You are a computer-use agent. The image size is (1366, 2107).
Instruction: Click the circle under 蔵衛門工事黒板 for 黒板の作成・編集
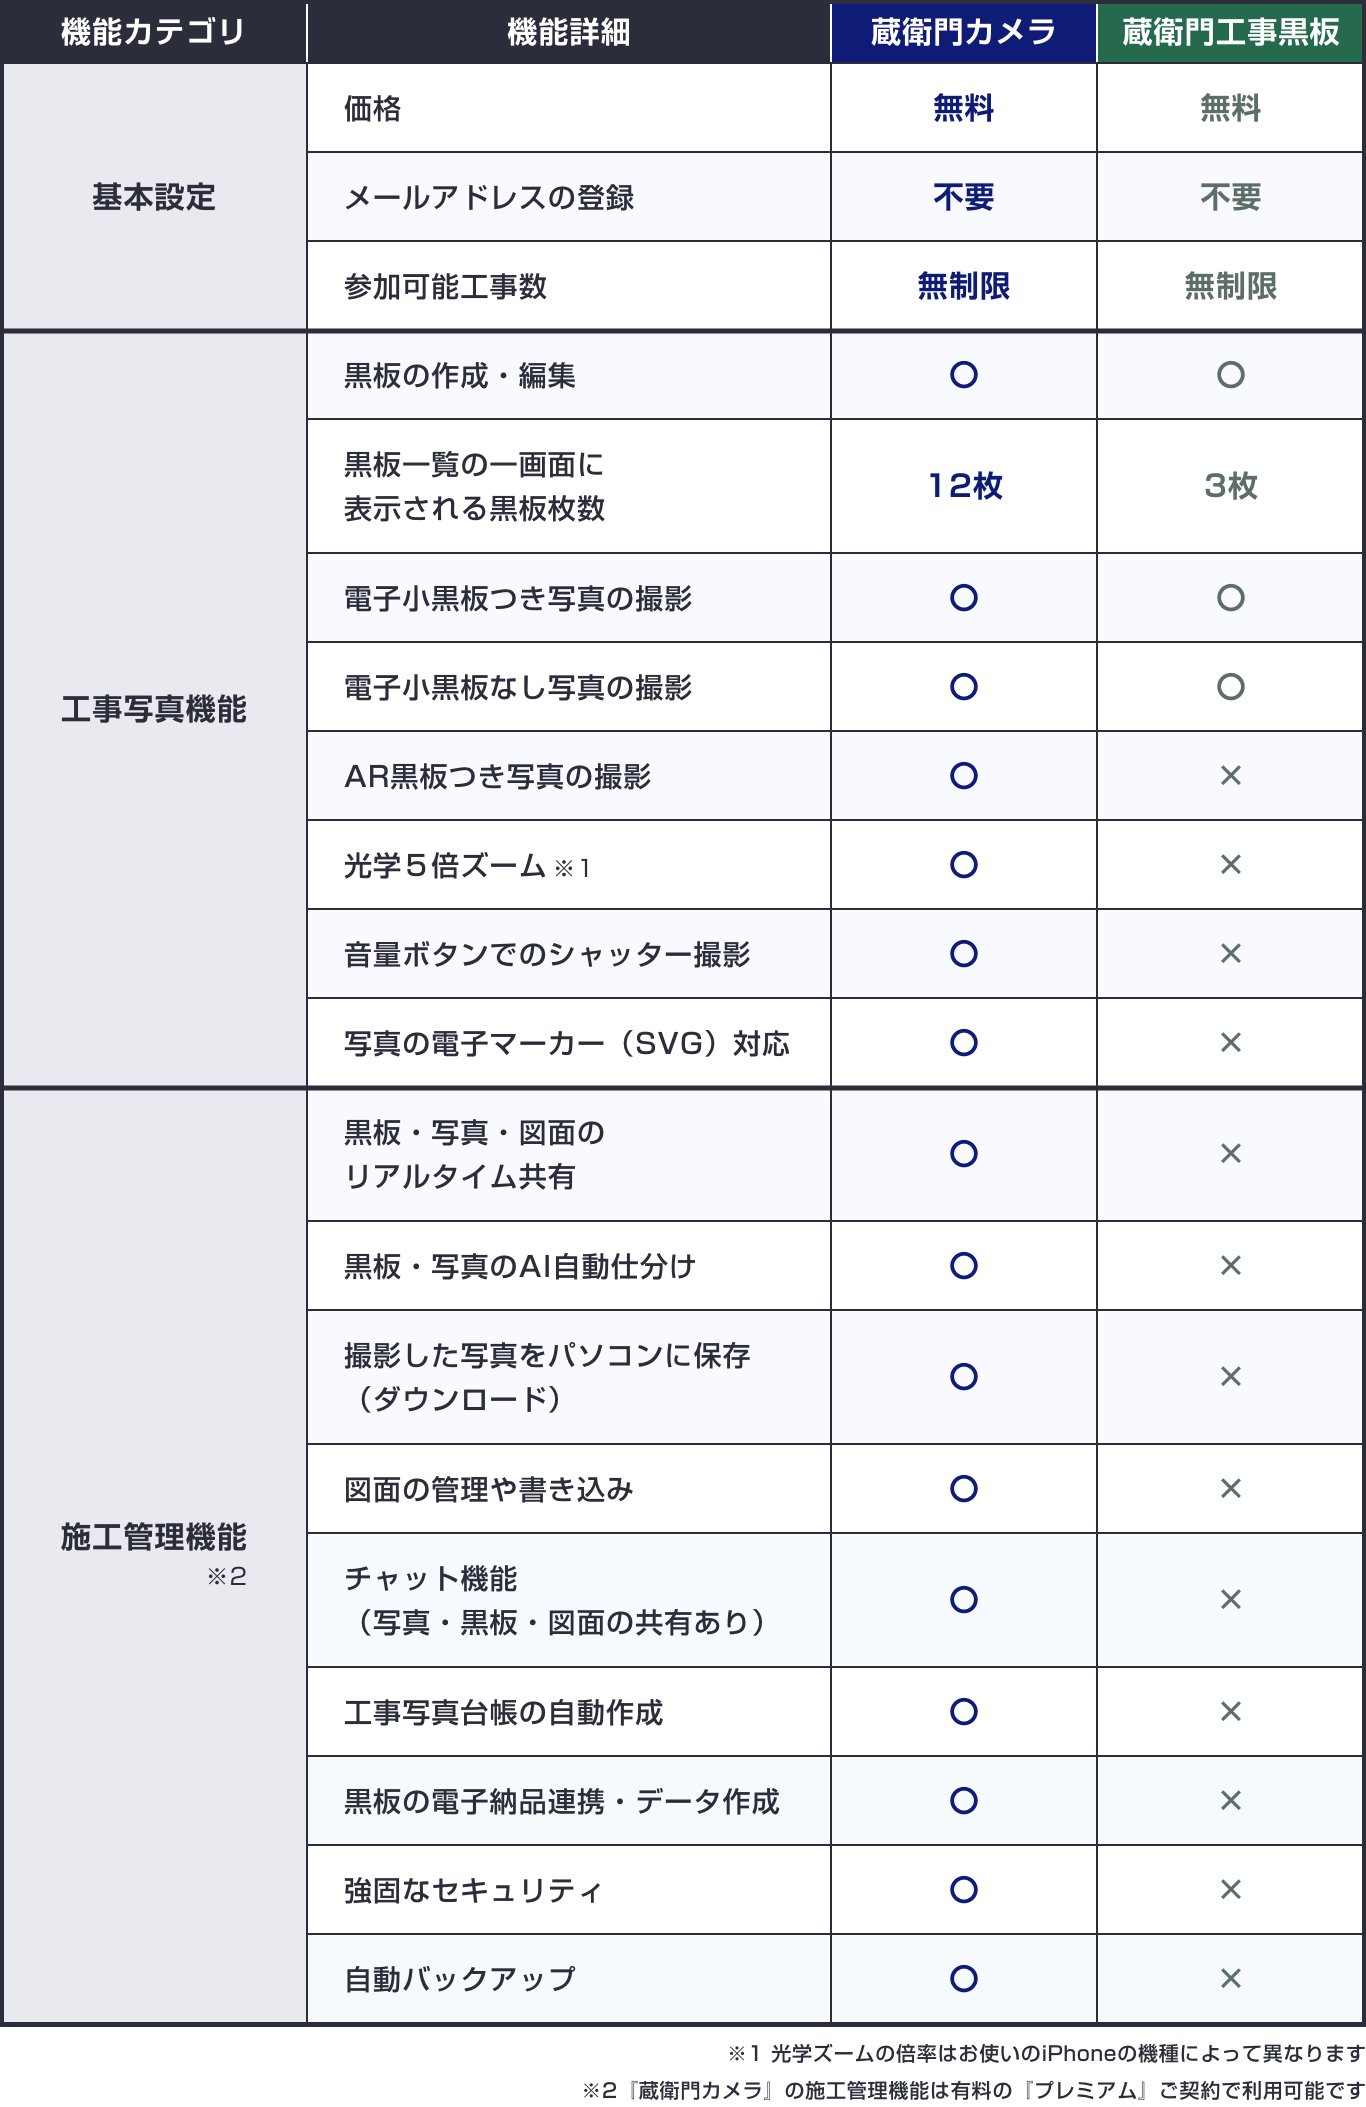point(1231,375)
